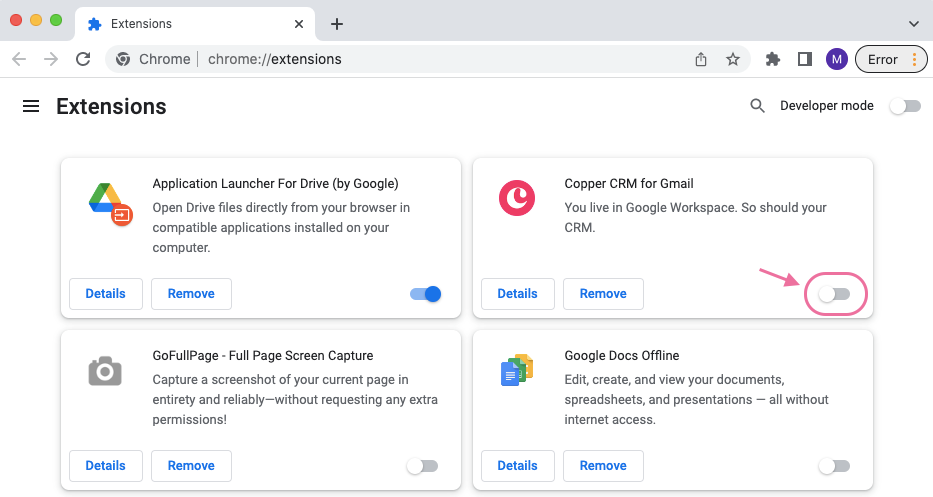Close the Extensions tab
933x497 pixels.
click(299, 24)
